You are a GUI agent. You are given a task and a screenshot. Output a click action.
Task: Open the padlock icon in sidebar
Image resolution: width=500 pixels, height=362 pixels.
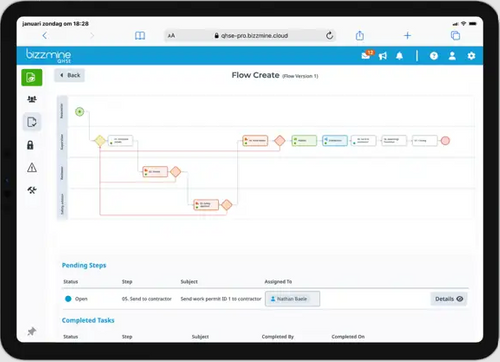pos(30,145)
